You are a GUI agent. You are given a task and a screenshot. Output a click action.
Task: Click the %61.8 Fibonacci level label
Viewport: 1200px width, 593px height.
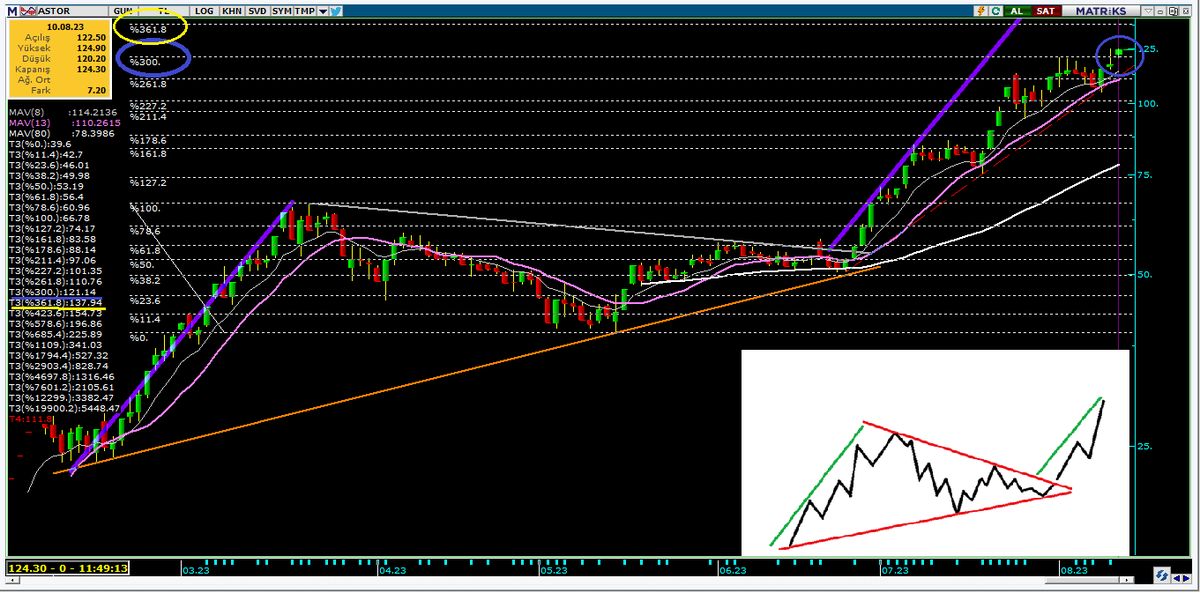point(146,250)
